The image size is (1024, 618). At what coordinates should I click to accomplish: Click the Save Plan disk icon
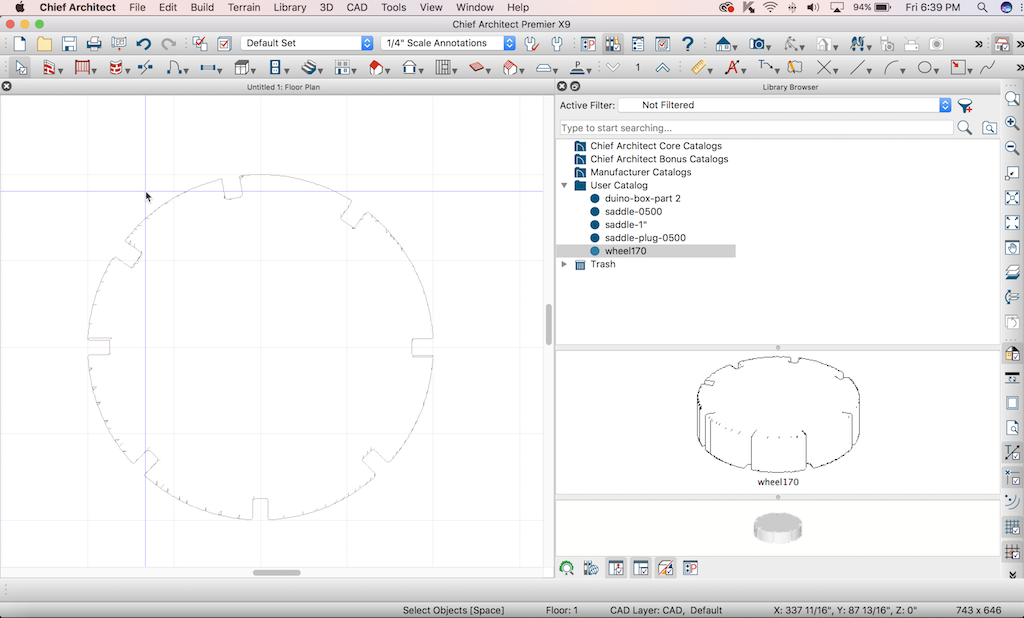pyautogui.click(x=69, y=44)
